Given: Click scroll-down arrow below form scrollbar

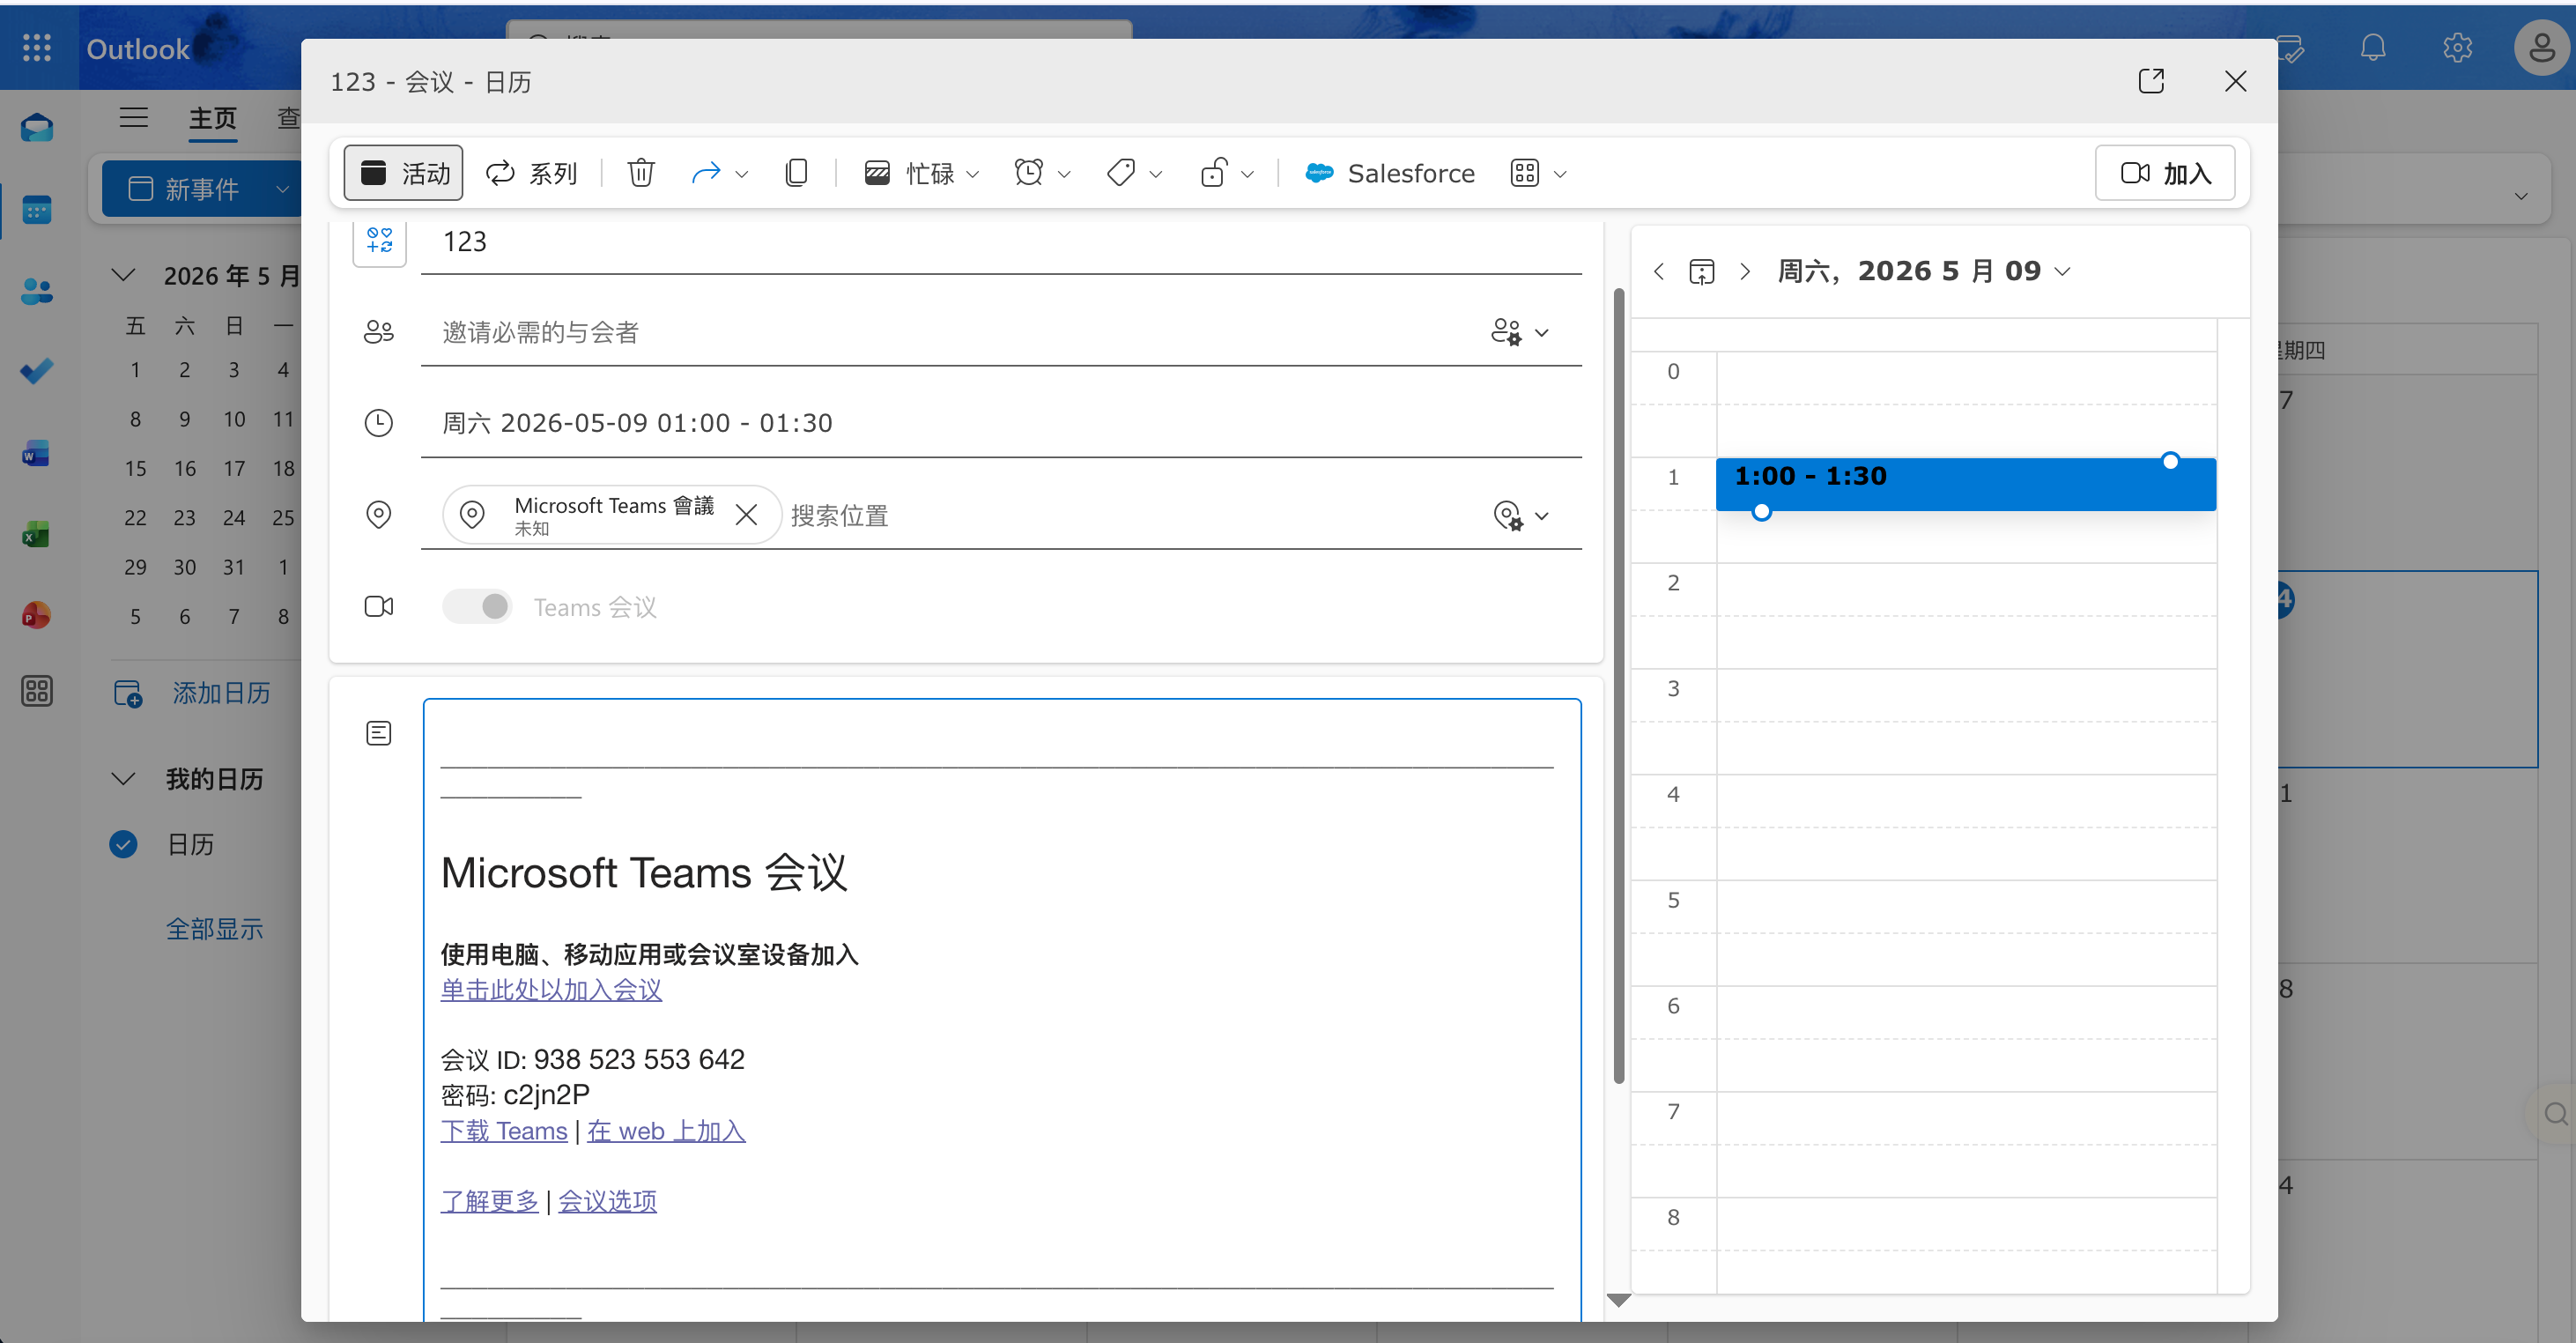Looking at the screenshot, I should (x=1619, y=1300).
